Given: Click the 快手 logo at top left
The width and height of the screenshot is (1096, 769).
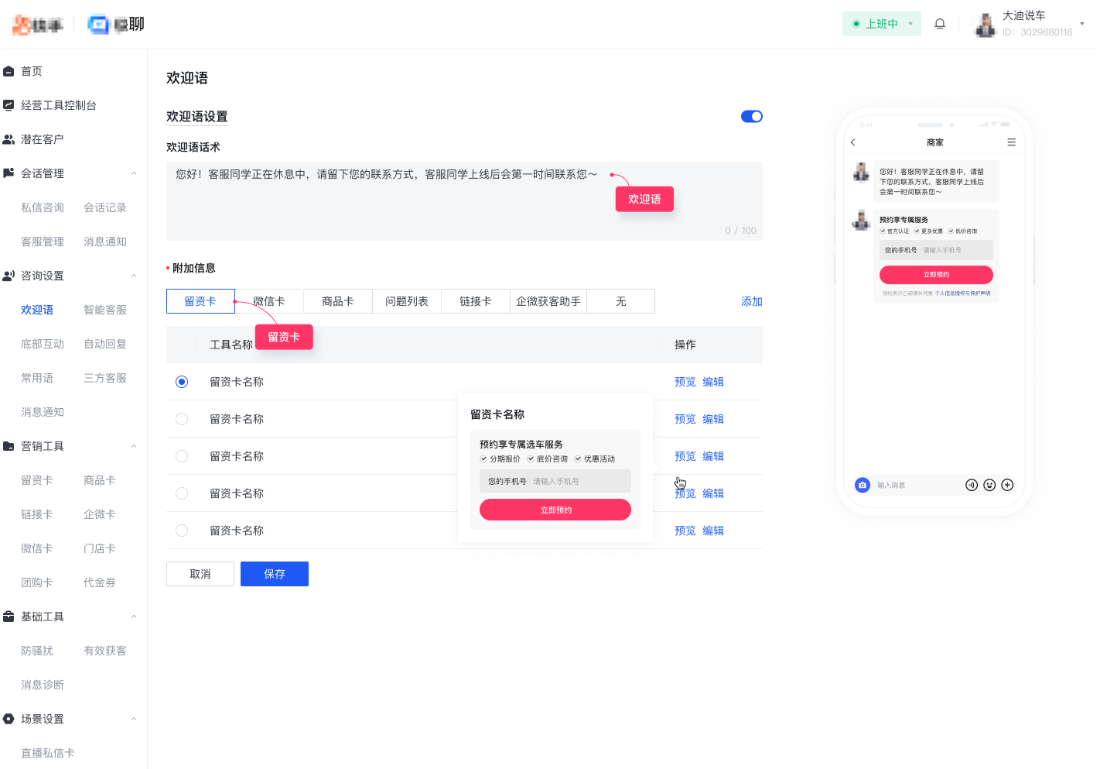Looking at the screenshot, I should (x=37, y=24).
